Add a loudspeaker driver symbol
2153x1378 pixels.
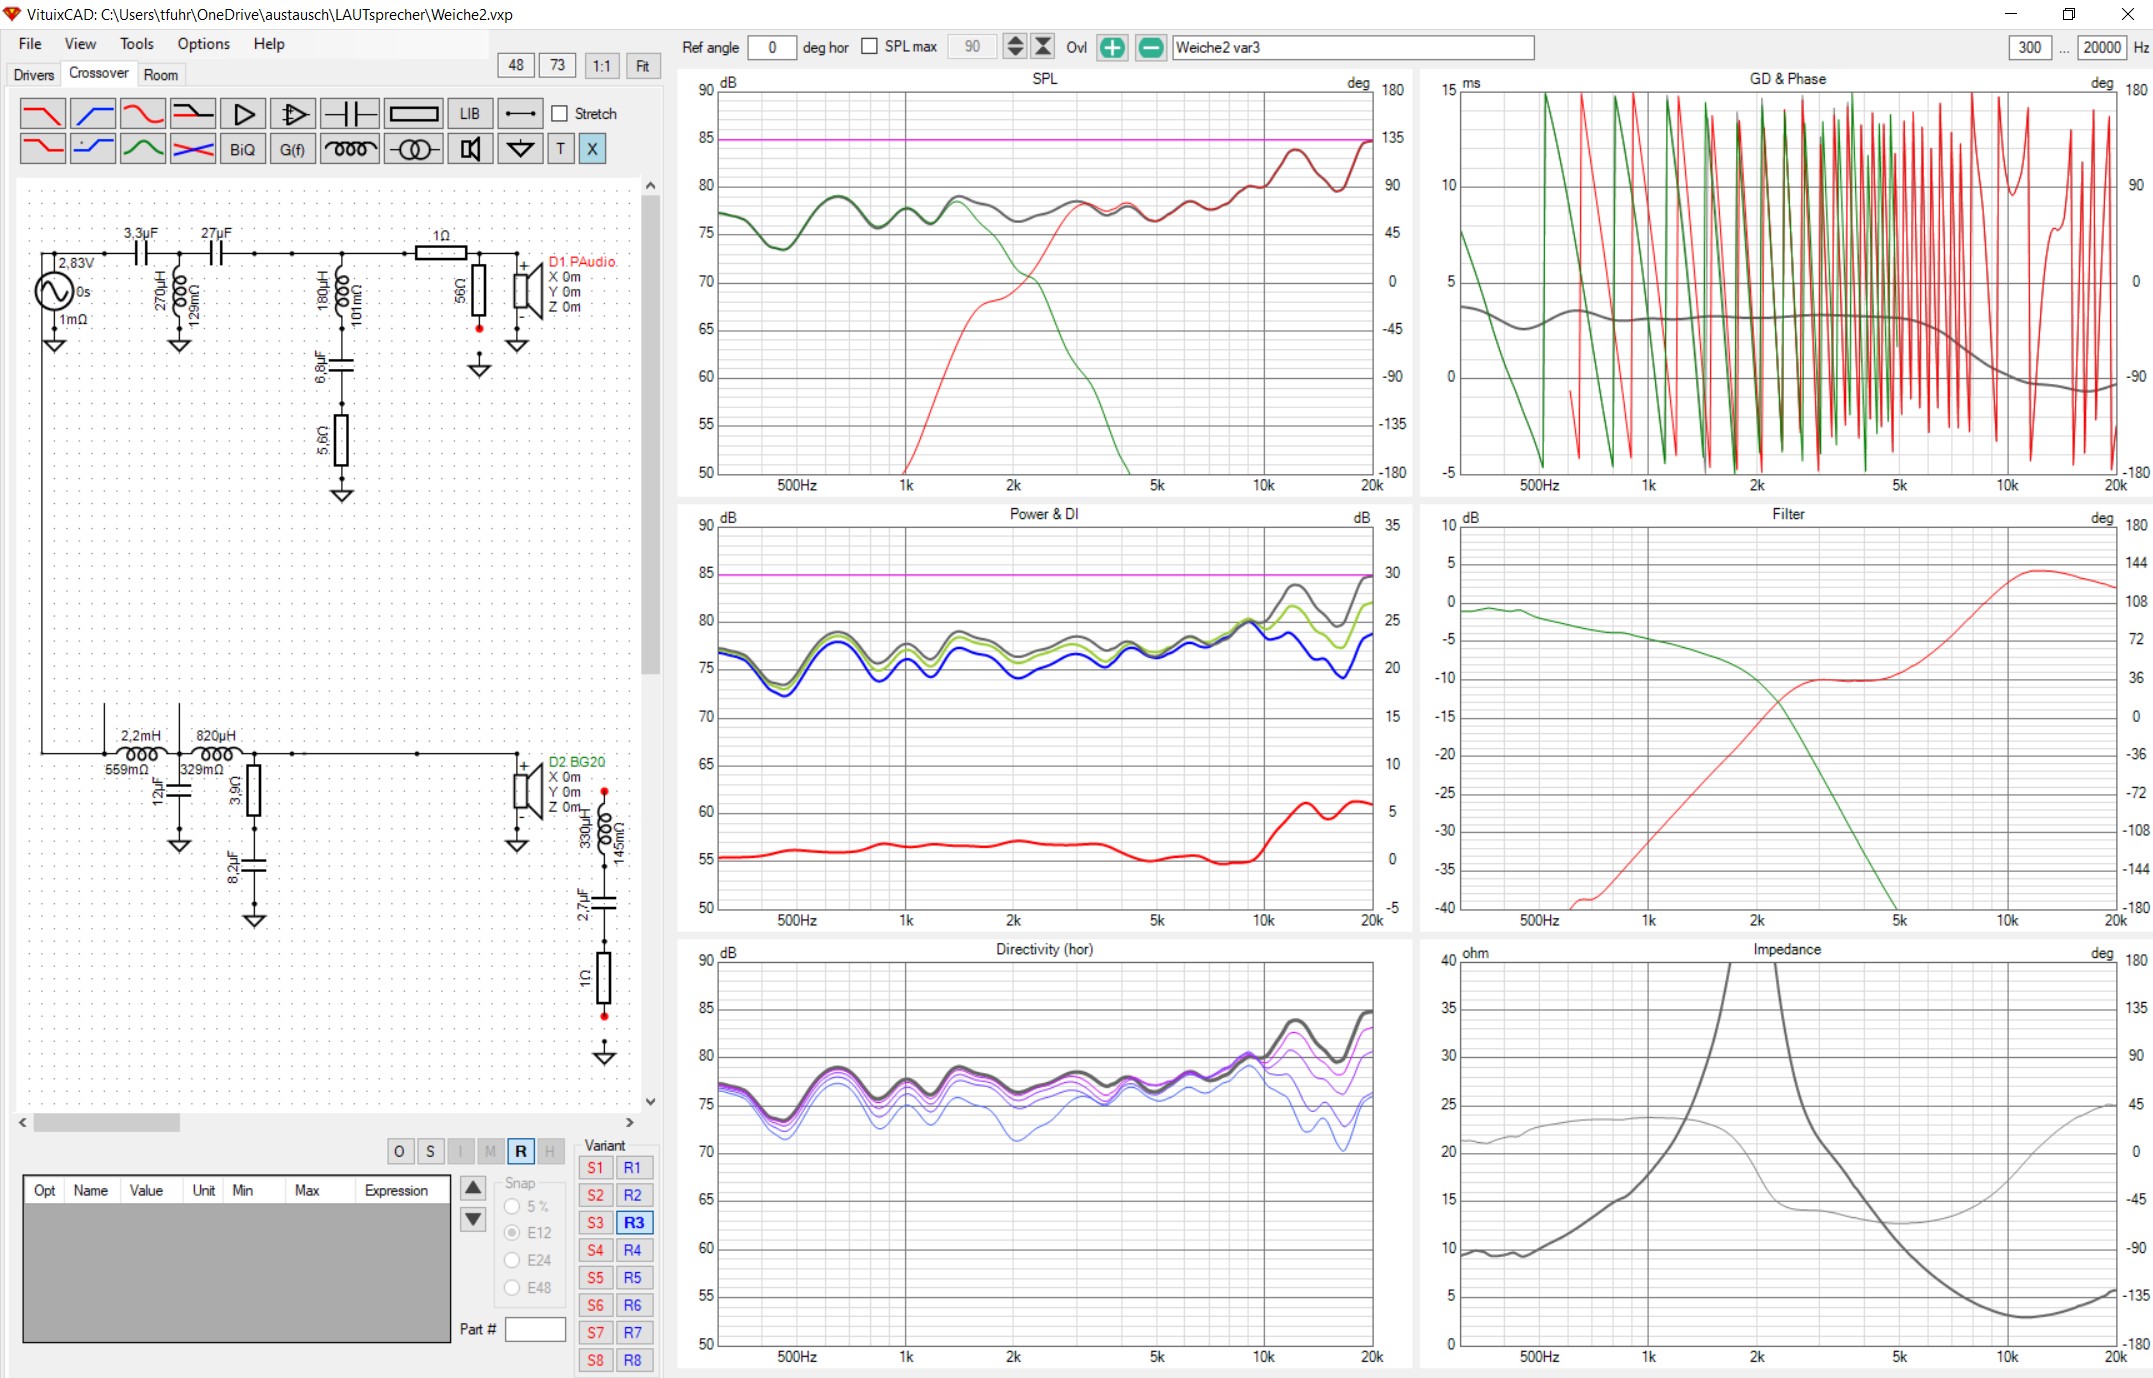[x=470, y=149]
